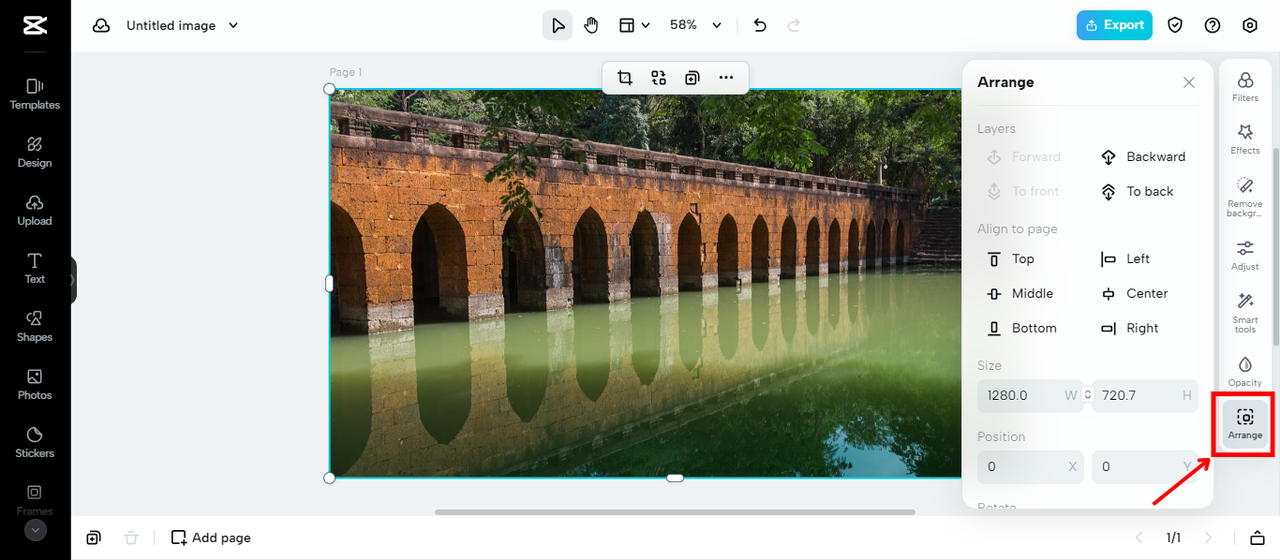
Task: Expand the Untitled image title dropdown
Action: click(233, 26)
